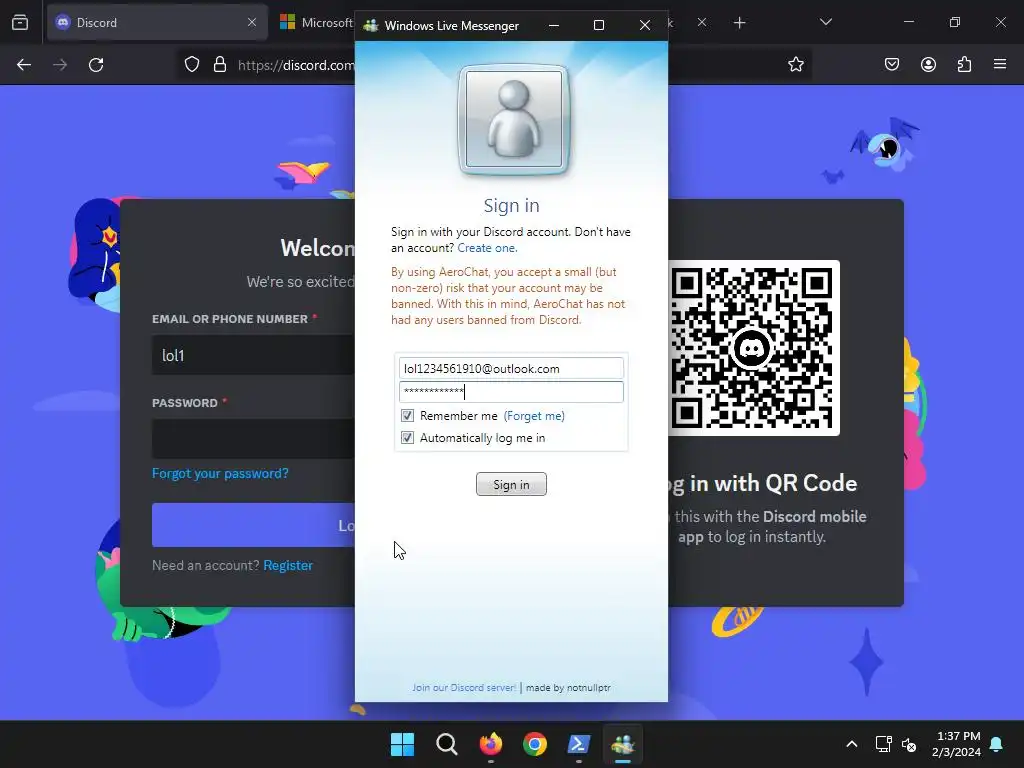Image resolution: width=1024 pixels, height=768 pixels.
Task: Click the Sign in button in Messenger
Action: click(511, 485)
